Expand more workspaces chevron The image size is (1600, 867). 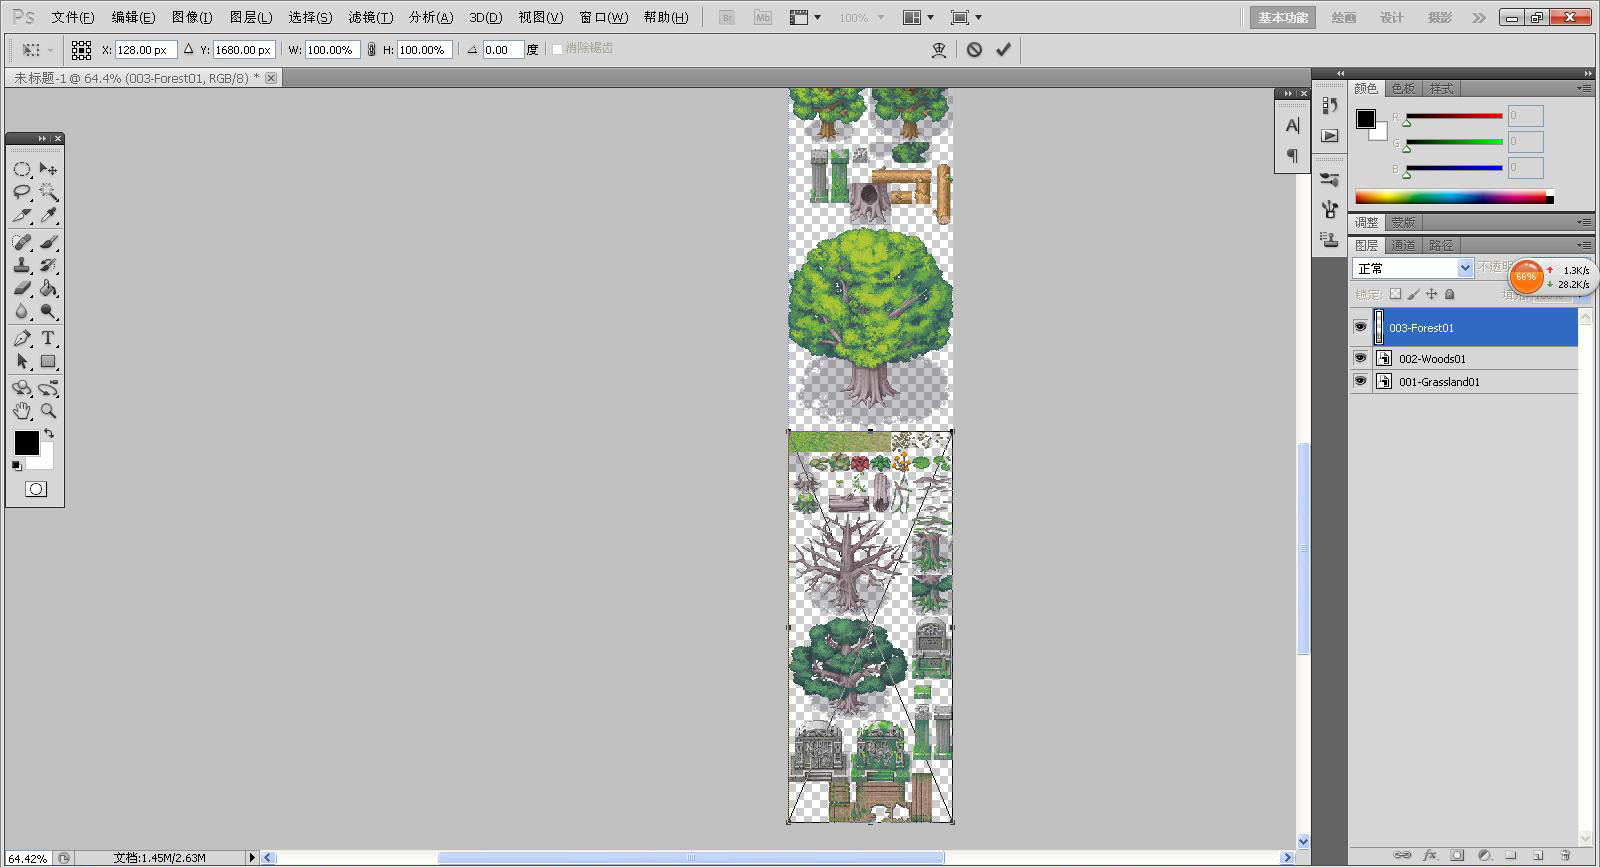point(1479,17)
